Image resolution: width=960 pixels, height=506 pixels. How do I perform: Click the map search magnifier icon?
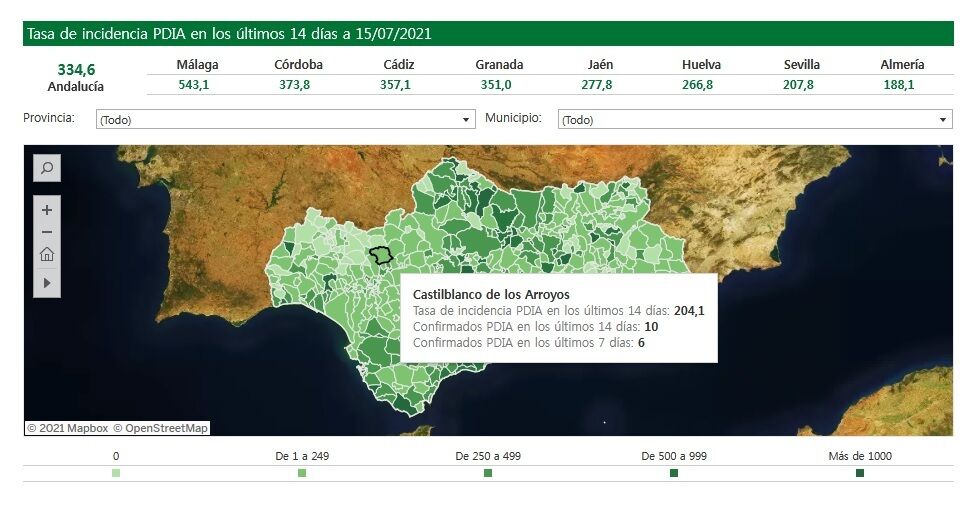[47, 168]
